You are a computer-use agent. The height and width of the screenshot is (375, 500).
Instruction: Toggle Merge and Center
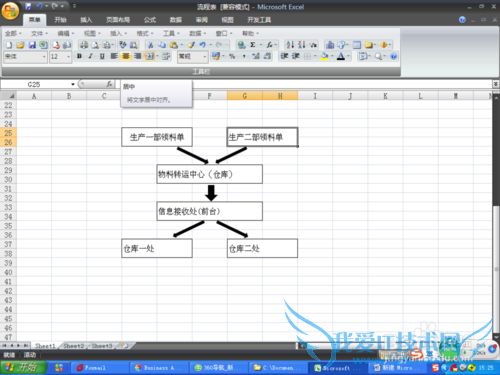point(149,56)
